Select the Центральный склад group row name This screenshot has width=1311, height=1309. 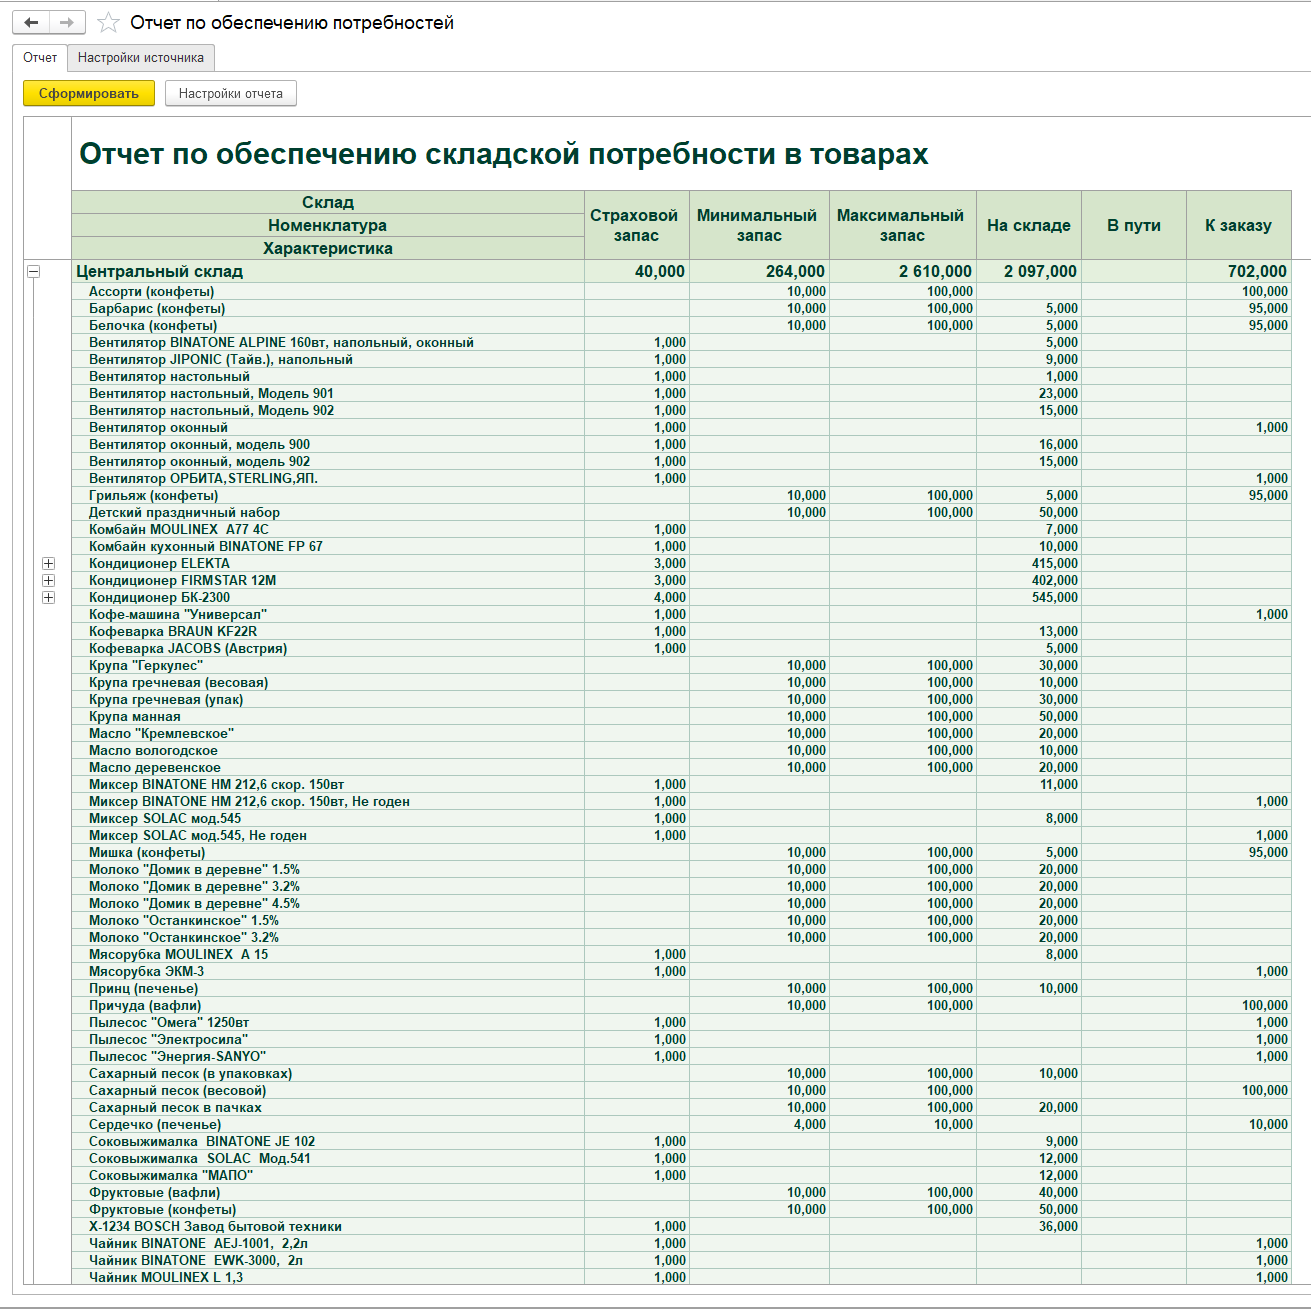(x=160, y=271)
